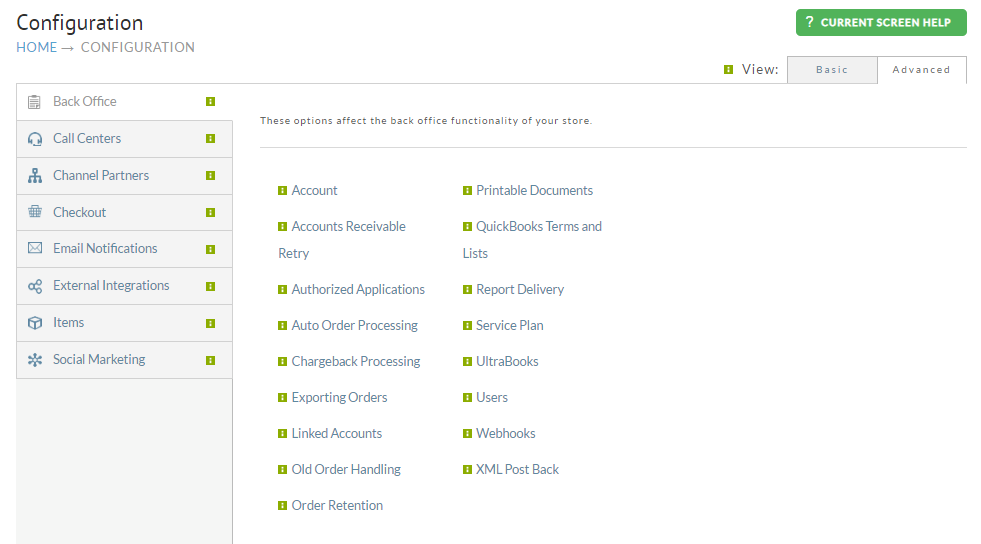Viewport: 981px width, 544px height.
Task: Switch to the Advanced view tab
Action: [922, 69]
